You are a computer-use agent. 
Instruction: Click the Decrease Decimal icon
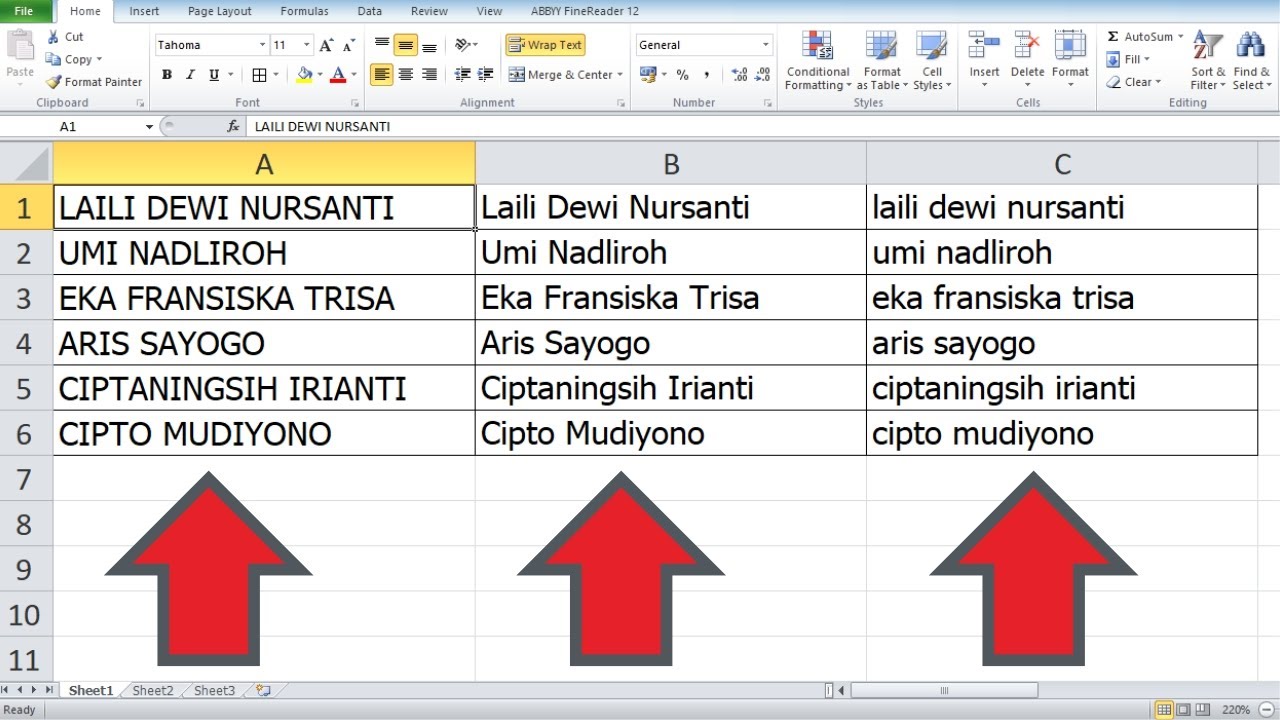click(x=763, y=75)
